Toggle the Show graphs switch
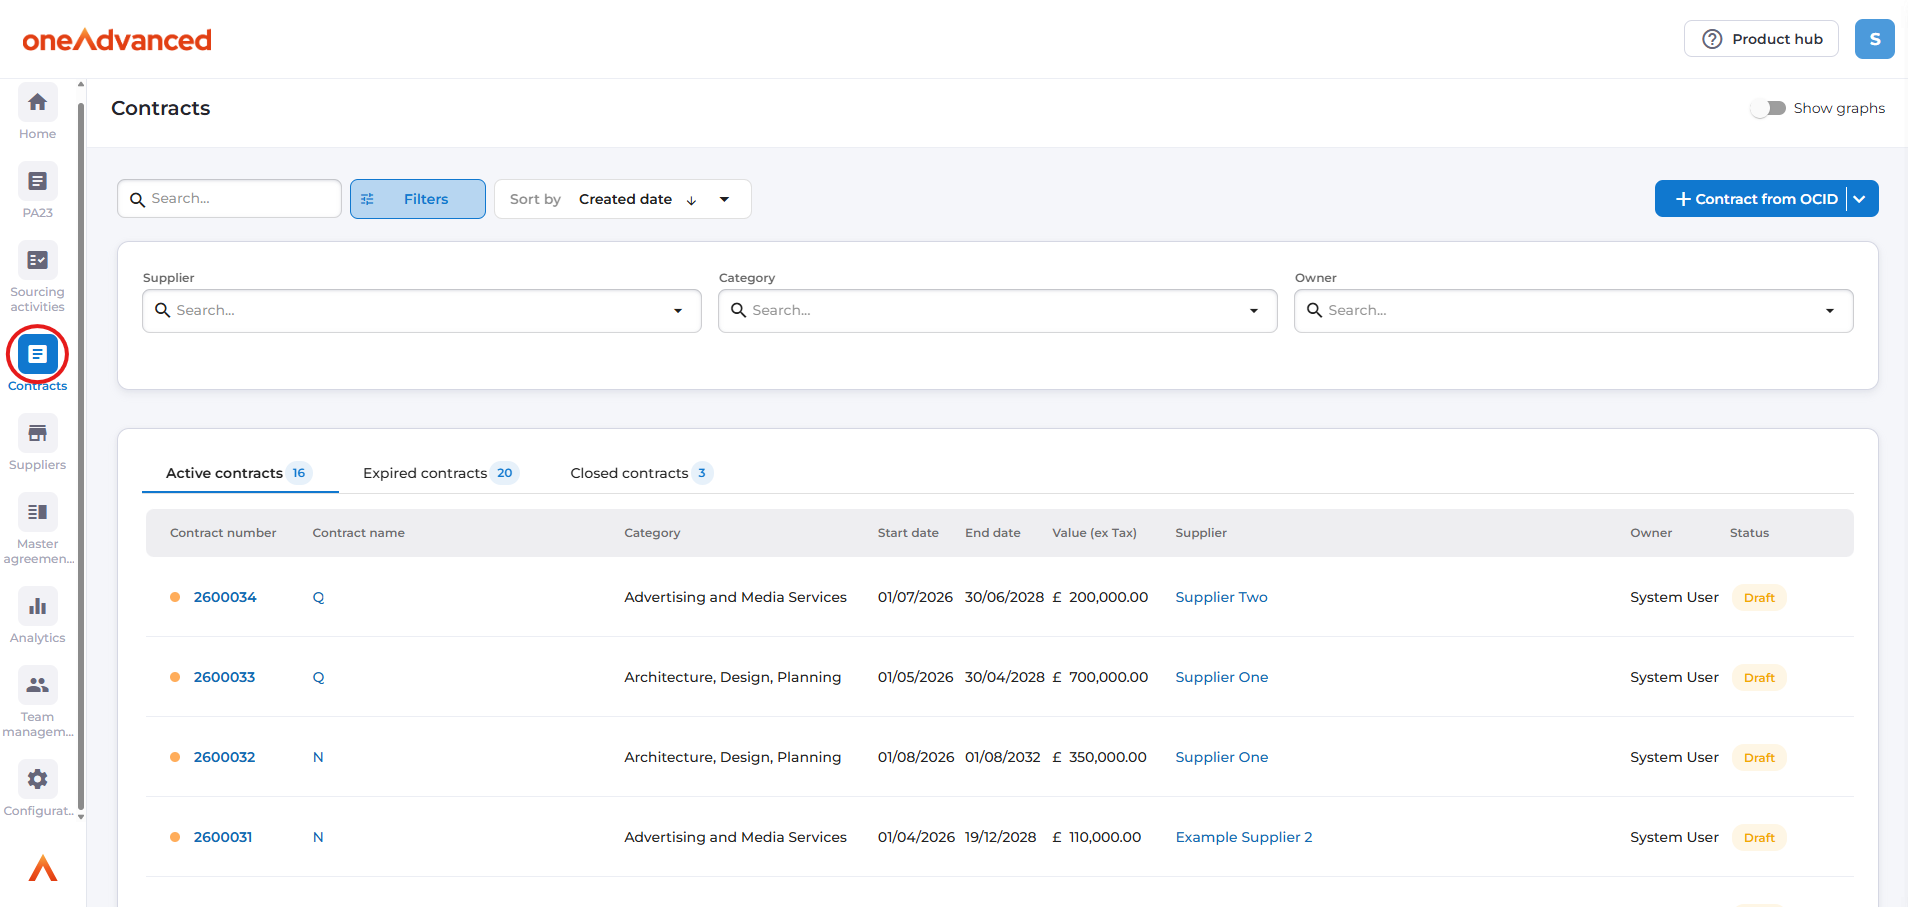 1768,108
